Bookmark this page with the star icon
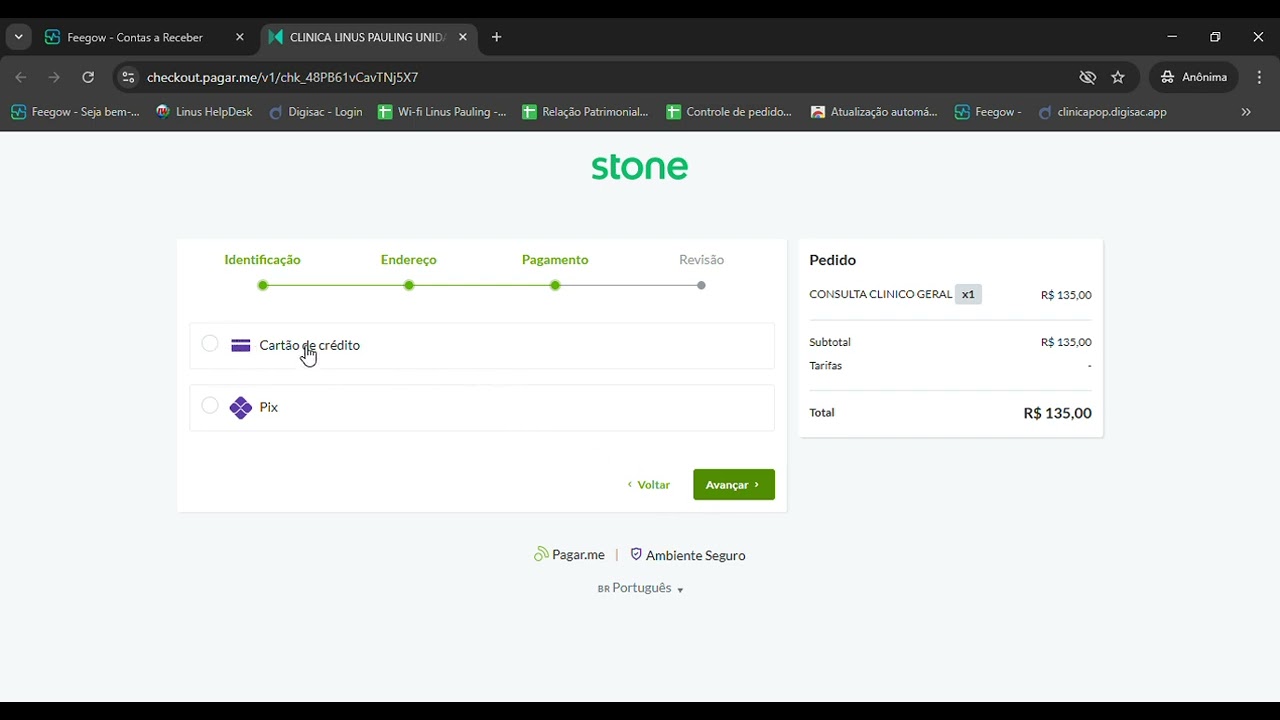Image resolution: width=1280 pixels, height=720 pixels. 1118,77
